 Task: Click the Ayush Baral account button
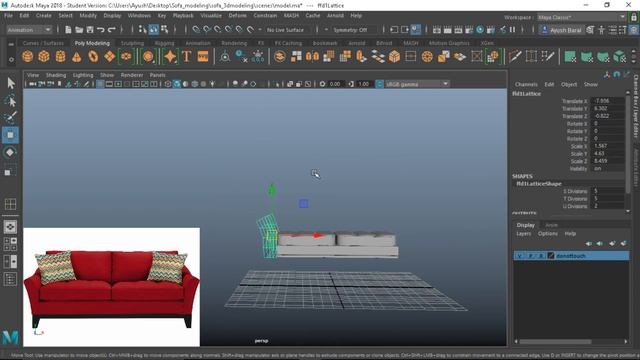coord(561,30)
